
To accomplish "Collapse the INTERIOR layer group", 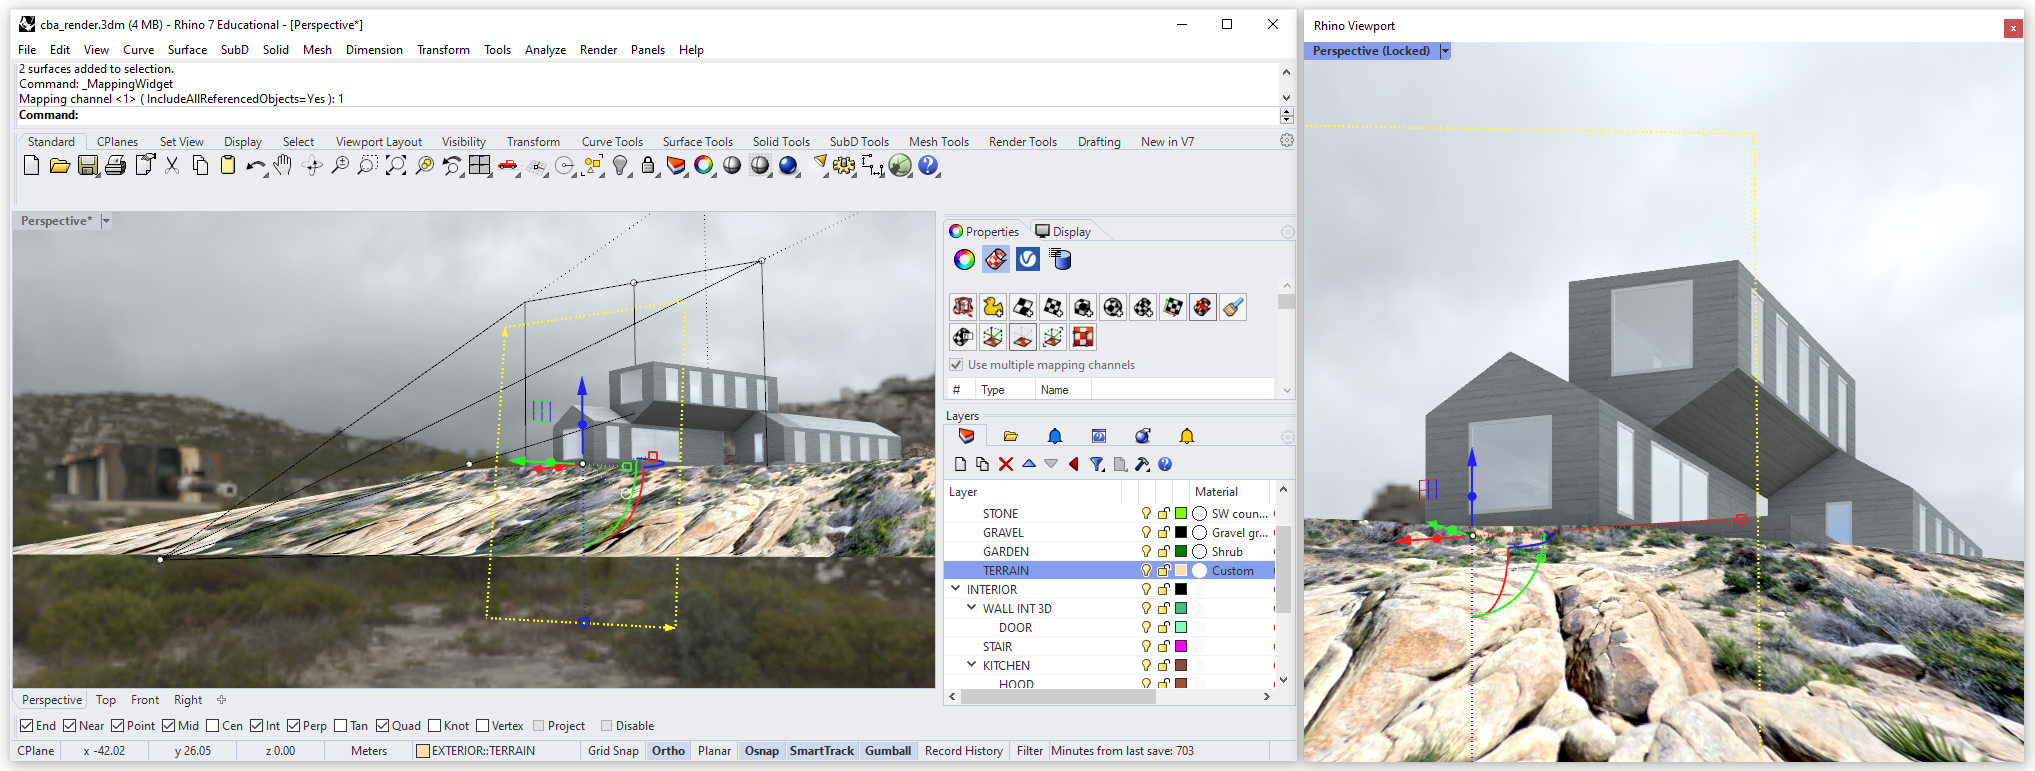I will [956, 589].
